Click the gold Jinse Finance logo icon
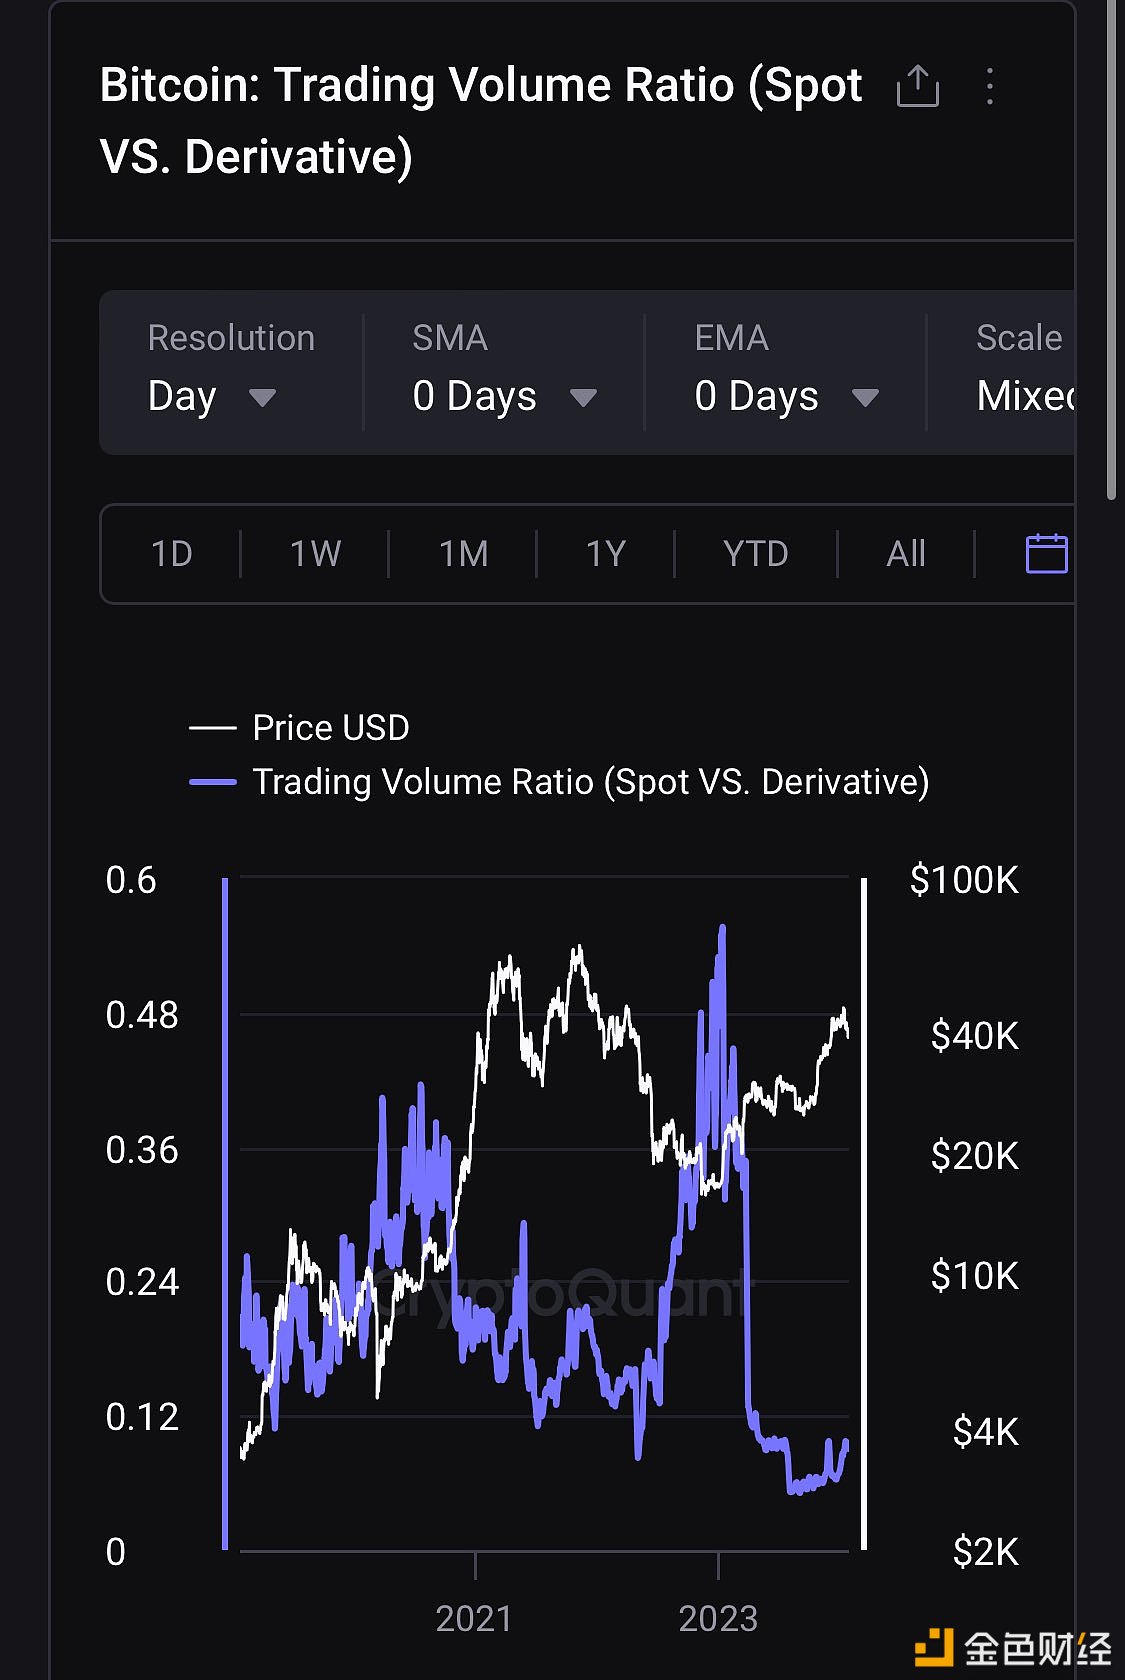 coord(934,1646)
